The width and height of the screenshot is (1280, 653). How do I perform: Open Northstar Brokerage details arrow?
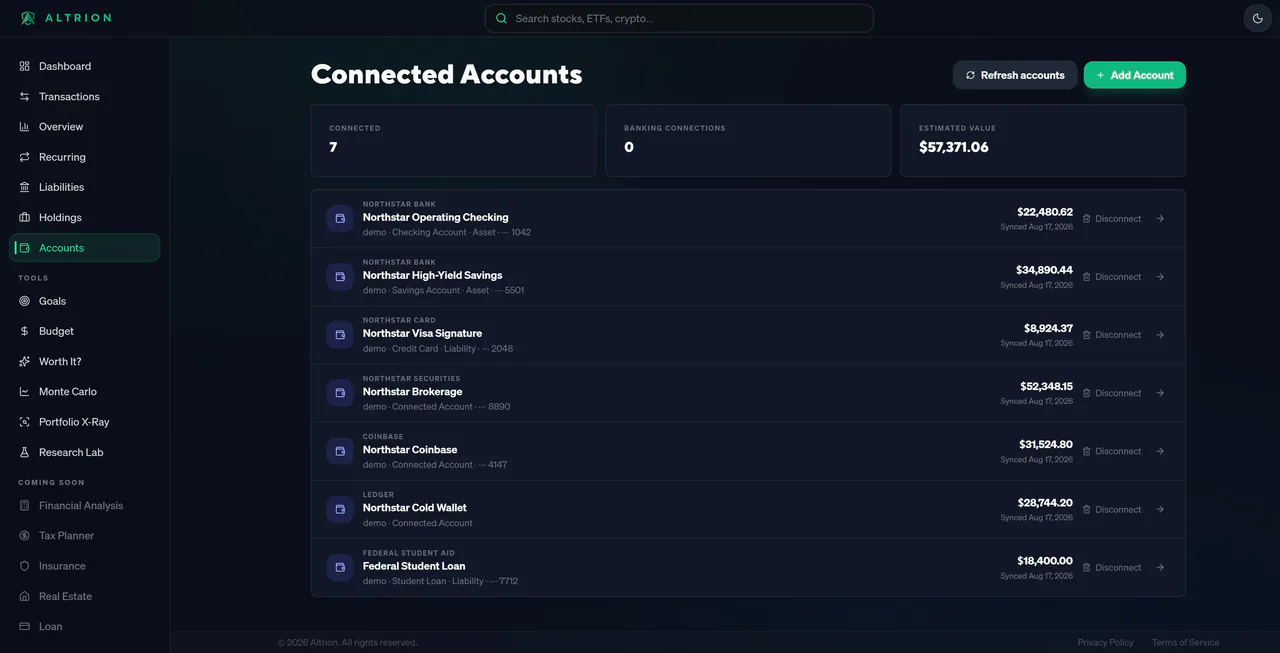pos(1160,393)
